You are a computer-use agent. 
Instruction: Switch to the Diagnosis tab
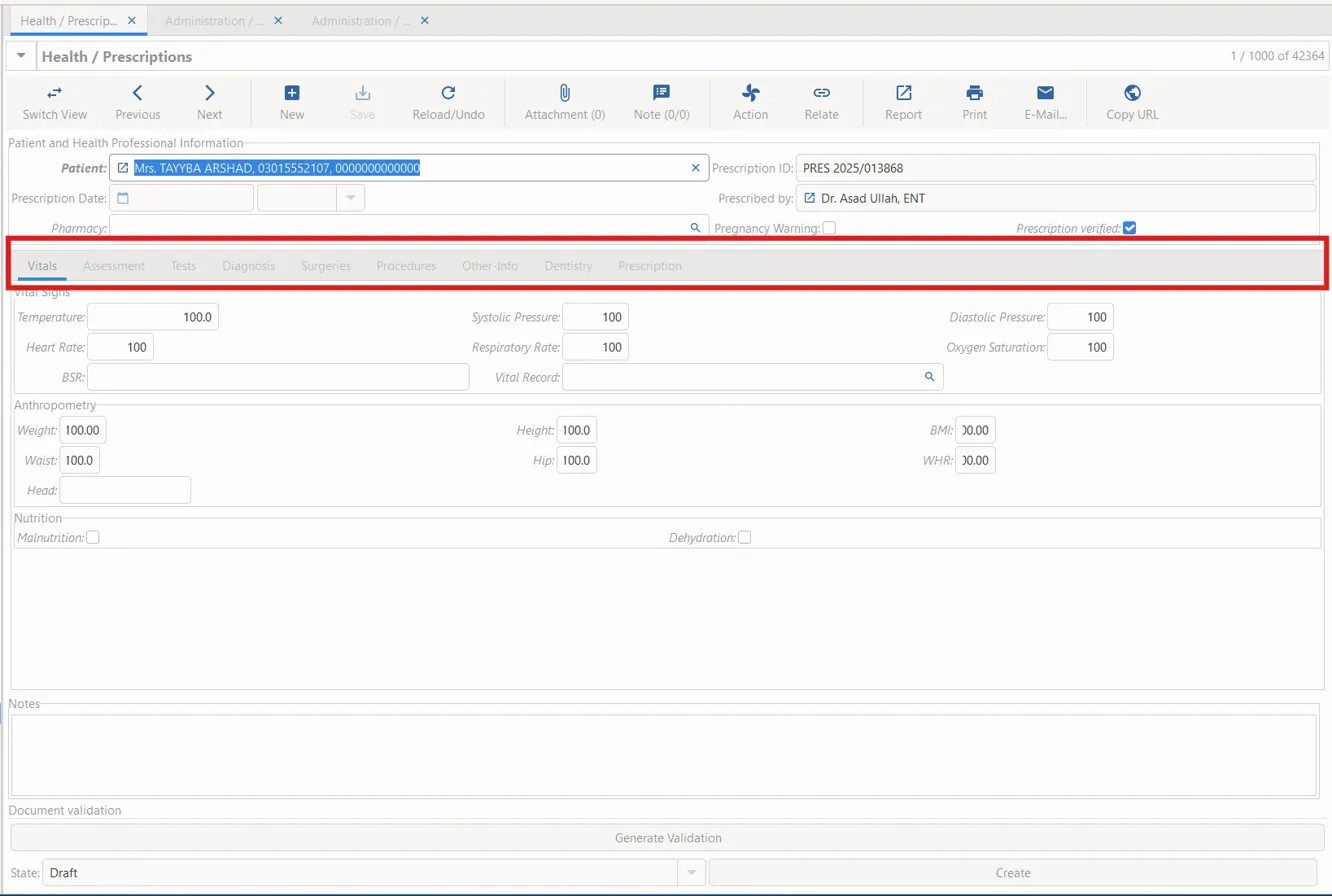click(x=248, y=266)
